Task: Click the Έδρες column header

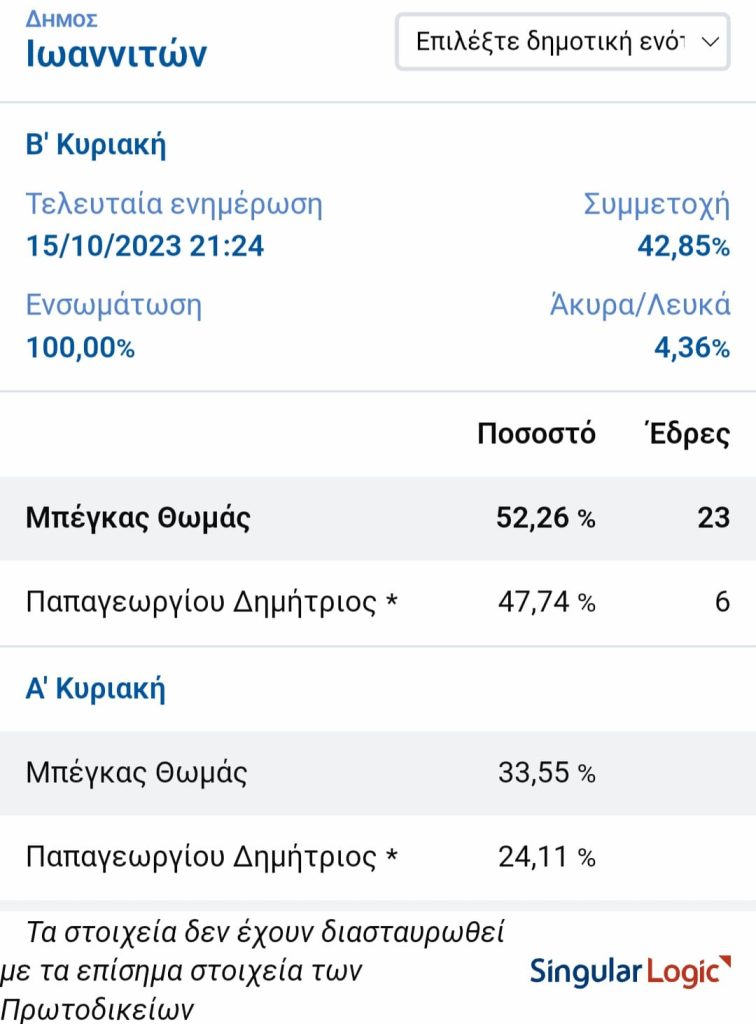Action: 687,433
